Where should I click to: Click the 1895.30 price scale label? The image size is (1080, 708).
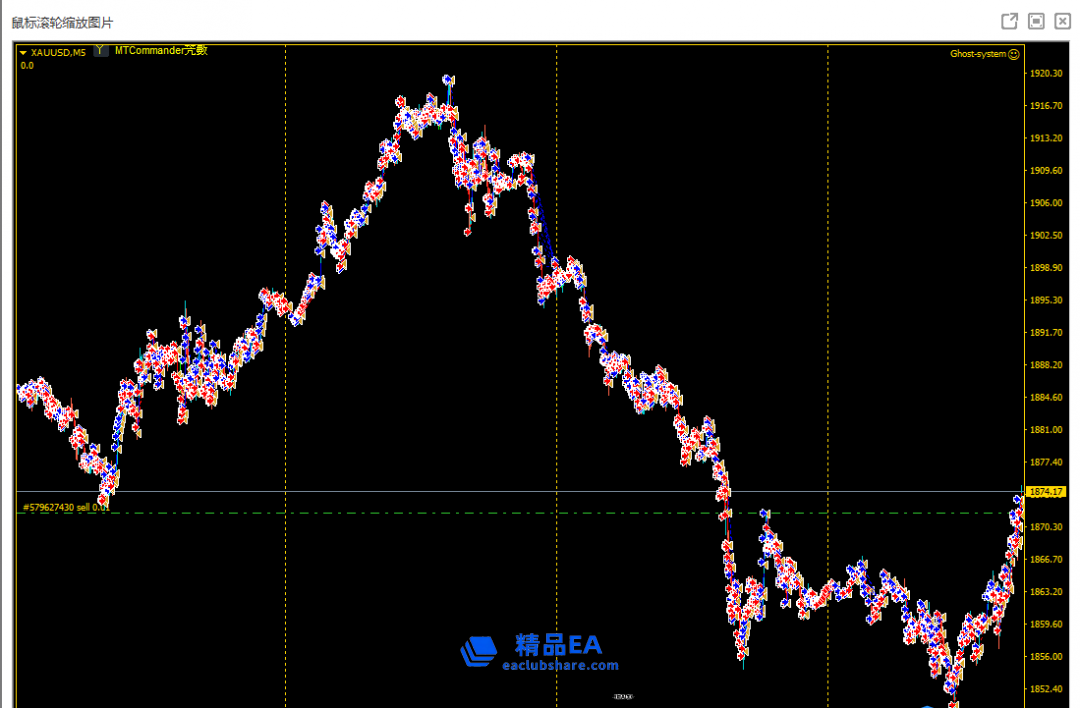1045,300
